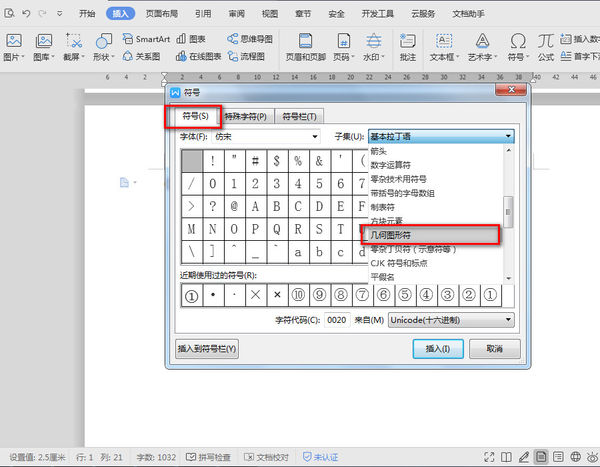Insert page number (页码)
Image resolution: width=600 pixels, height=467 pixels.
click(x=344, y=47)
